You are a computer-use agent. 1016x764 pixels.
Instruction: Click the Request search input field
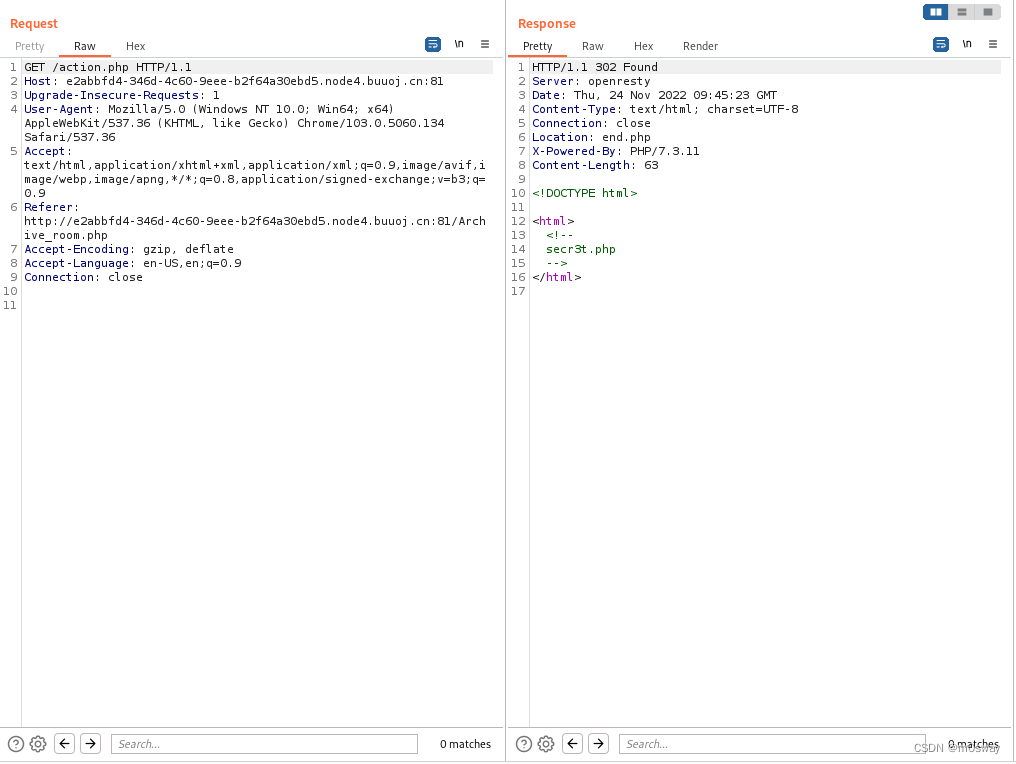(264, 744)
